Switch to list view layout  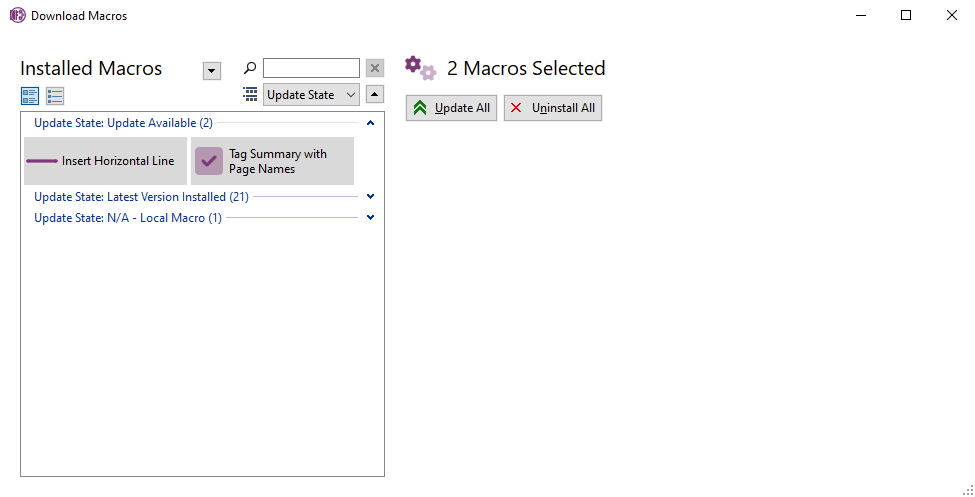[55, 96]
